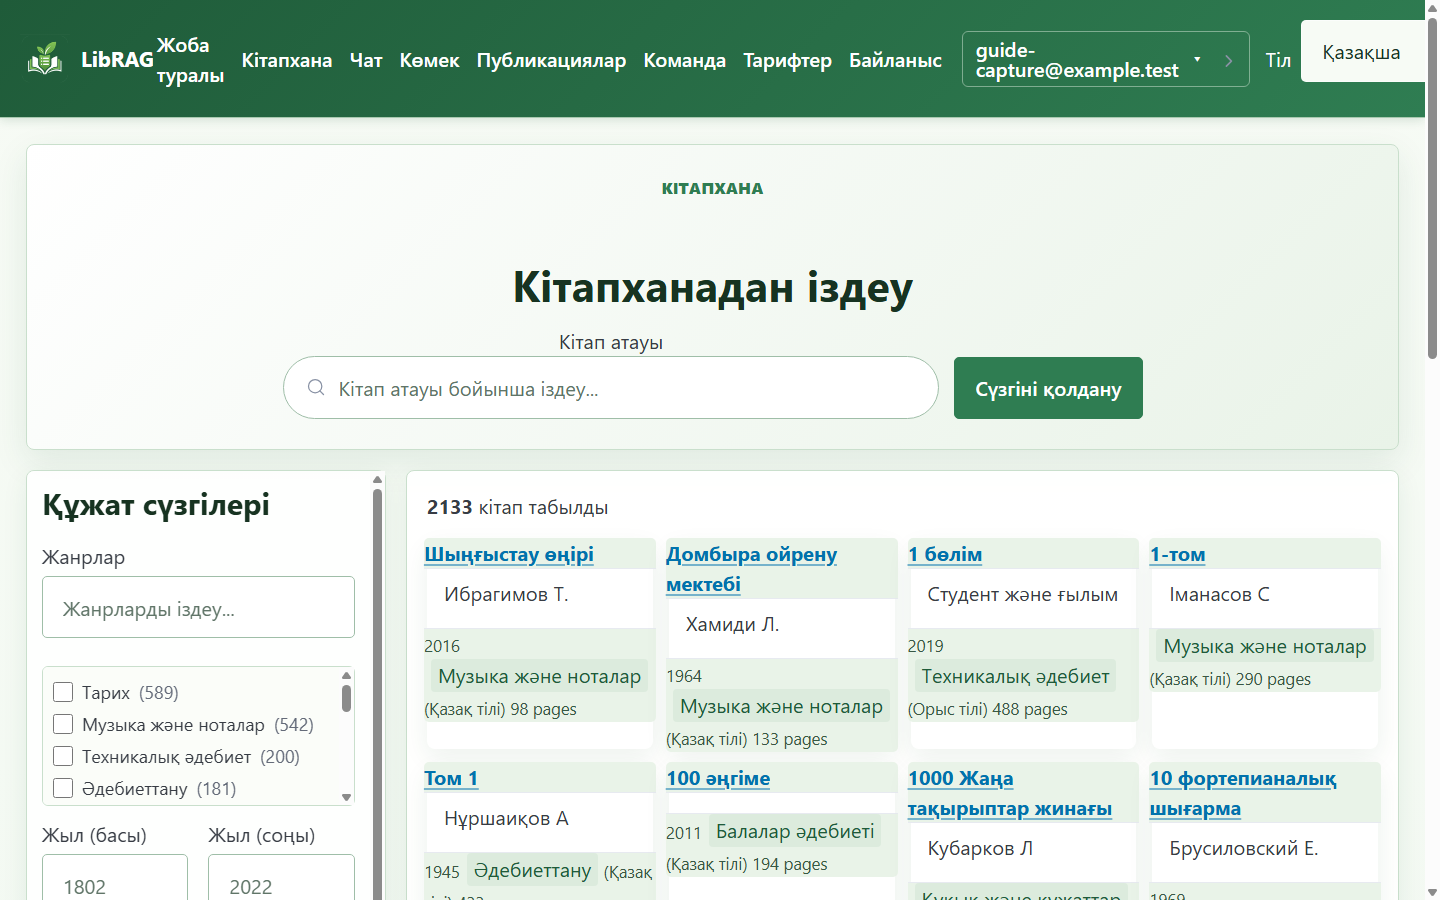
Task: Click the LibRAG book logo icon
Action: (45, 59)
